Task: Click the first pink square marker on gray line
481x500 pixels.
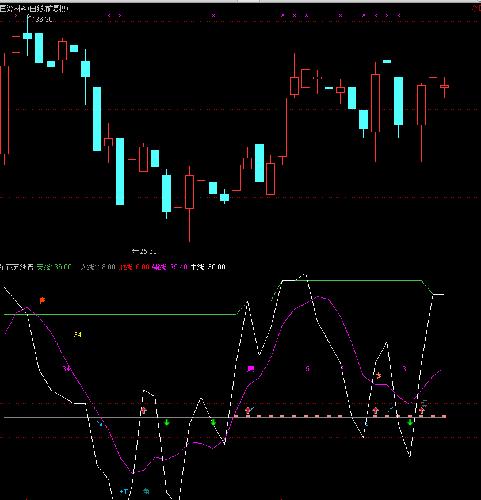Action: click(236, 416)
